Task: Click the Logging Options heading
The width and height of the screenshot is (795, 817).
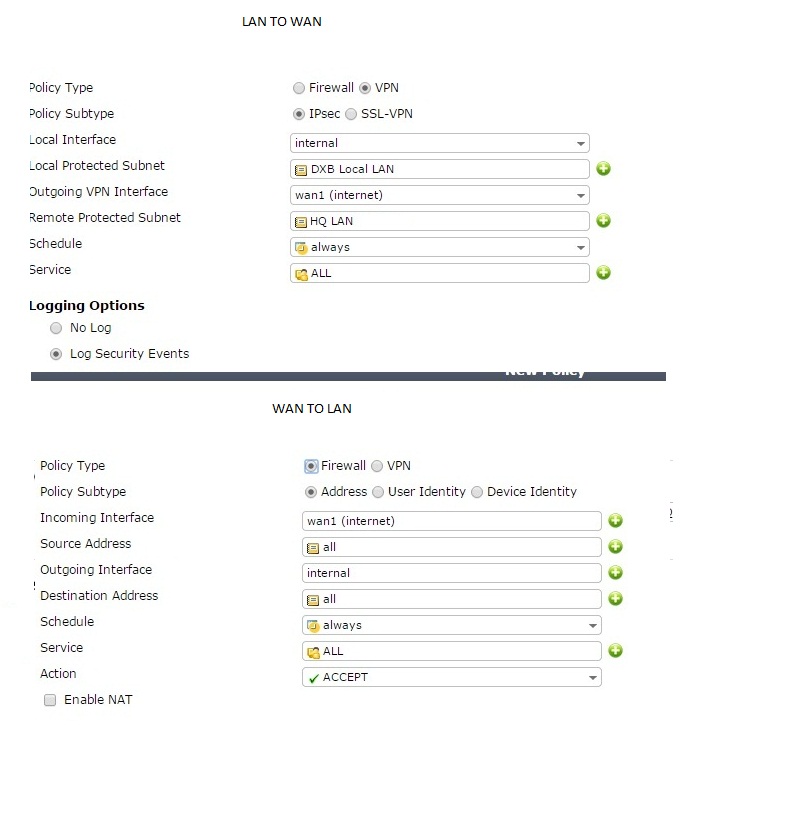Action: coord(87,305)
